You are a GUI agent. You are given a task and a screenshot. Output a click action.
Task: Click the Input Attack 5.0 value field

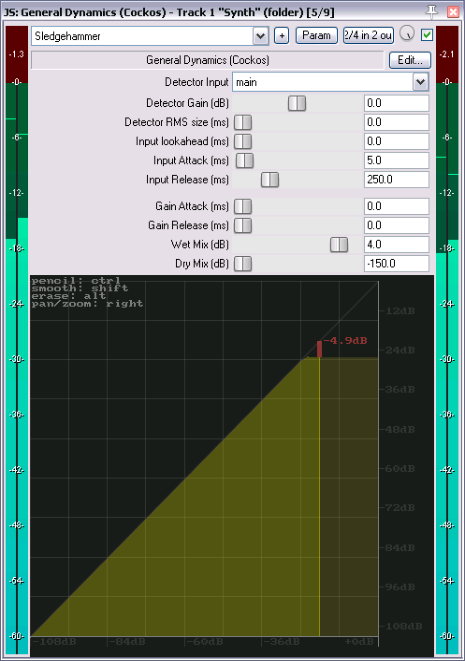pos(396,160)
